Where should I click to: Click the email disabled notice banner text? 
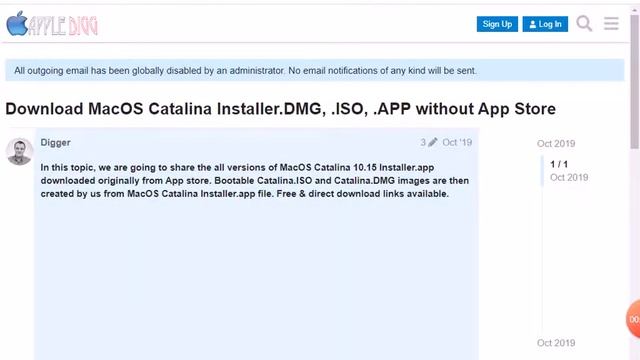[x=245, y=71]
